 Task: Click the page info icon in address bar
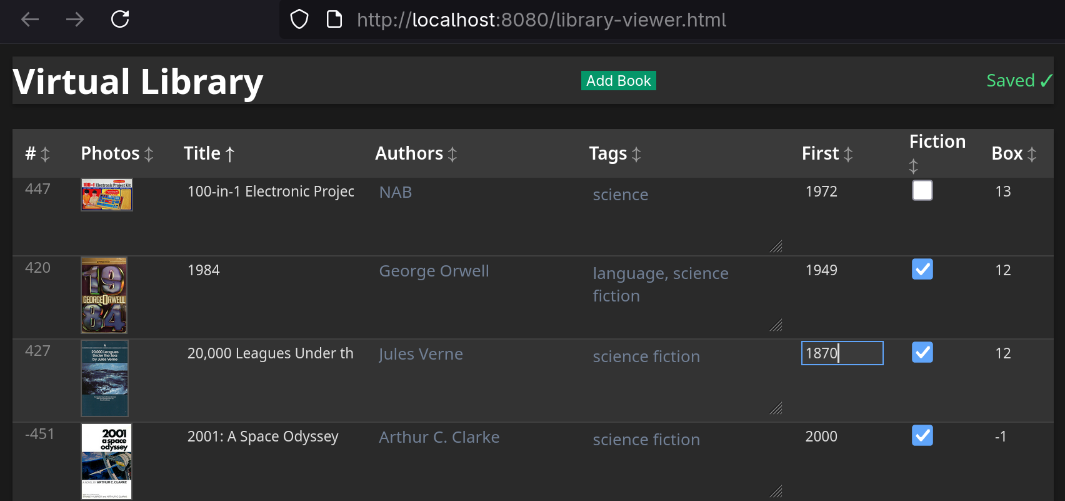click(334, 19)
